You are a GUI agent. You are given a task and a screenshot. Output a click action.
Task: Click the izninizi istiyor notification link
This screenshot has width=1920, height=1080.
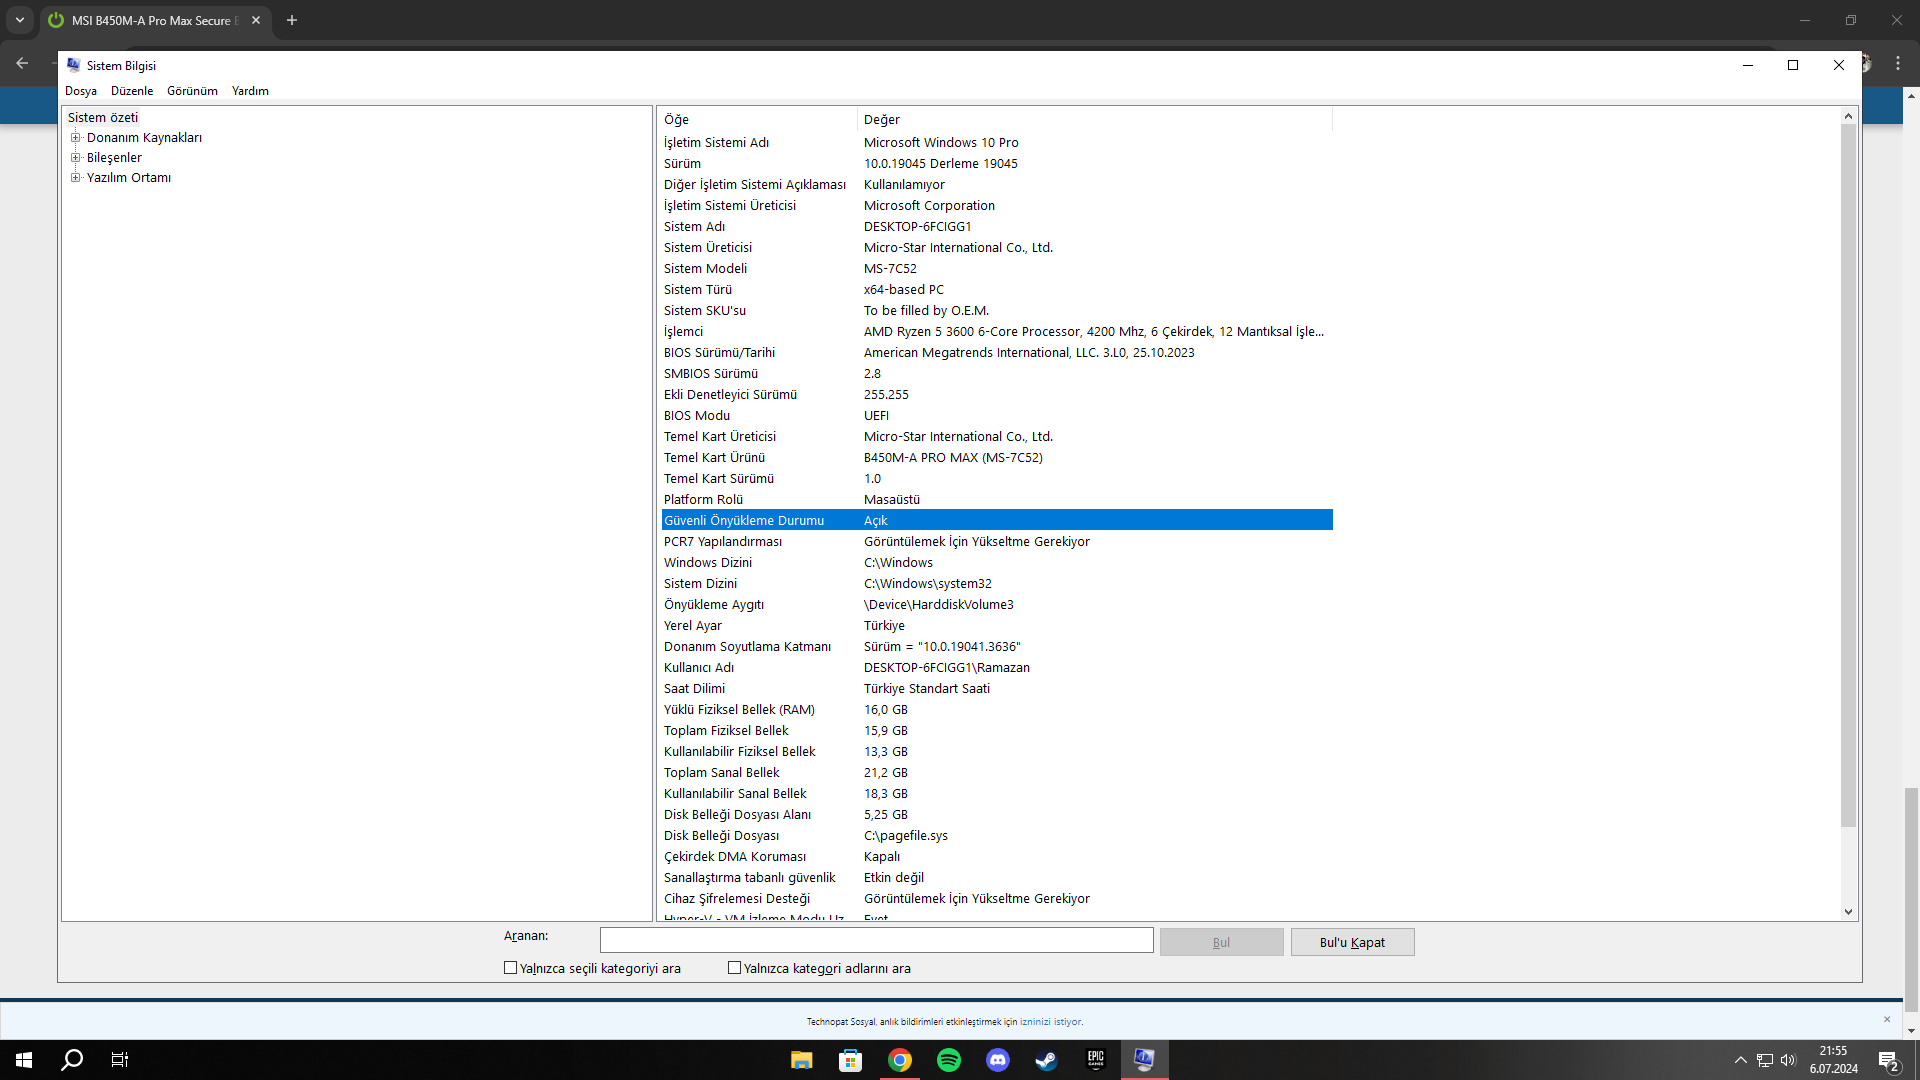pyautogui.click(x=1050, y=1022)
